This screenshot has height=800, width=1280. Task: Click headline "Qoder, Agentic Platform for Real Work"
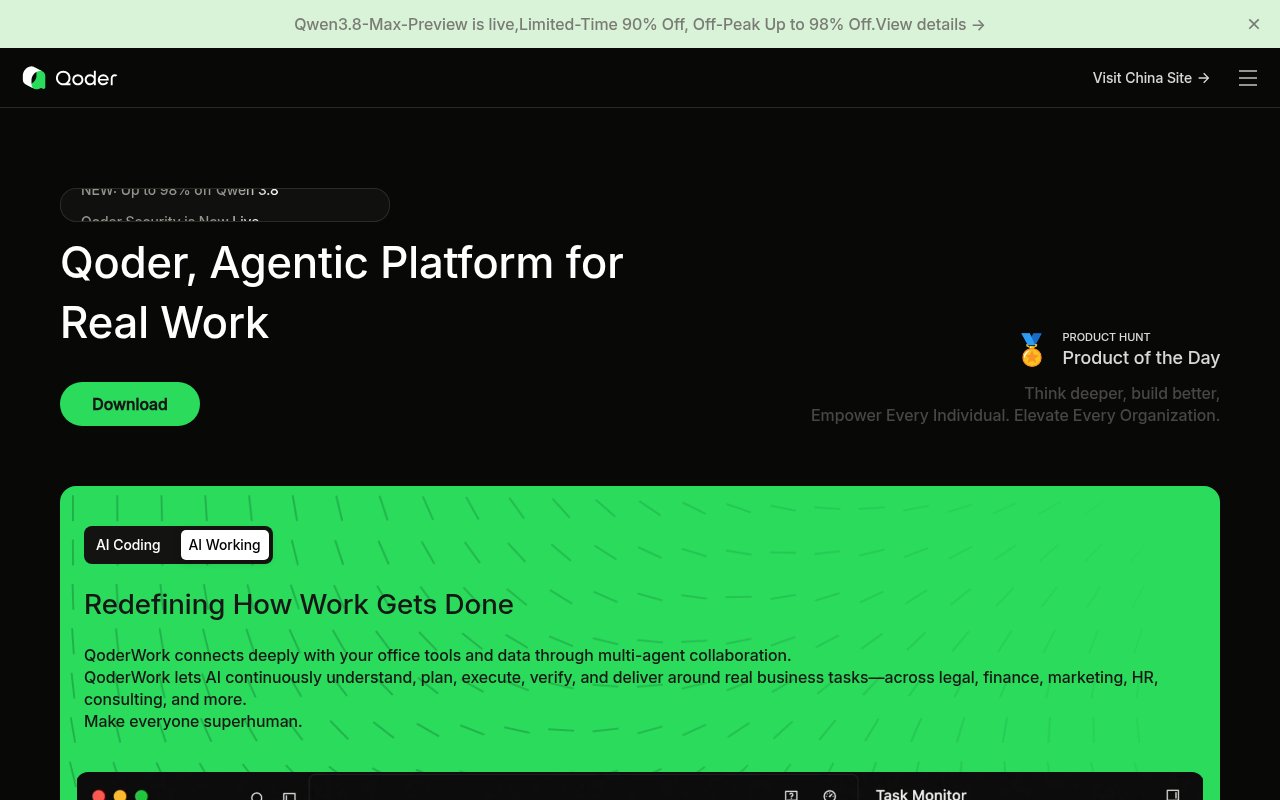click(x=342, y=293)
